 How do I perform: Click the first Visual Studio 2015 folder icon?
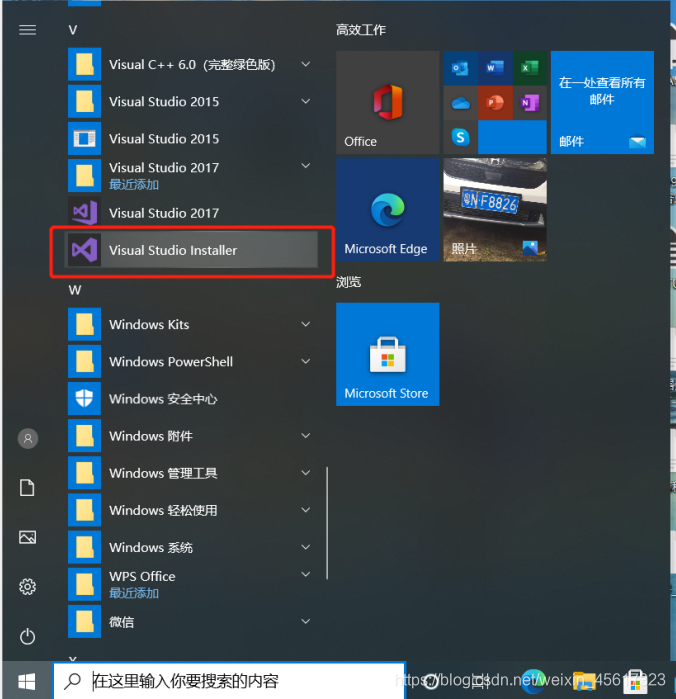click(x=84, y=102)
